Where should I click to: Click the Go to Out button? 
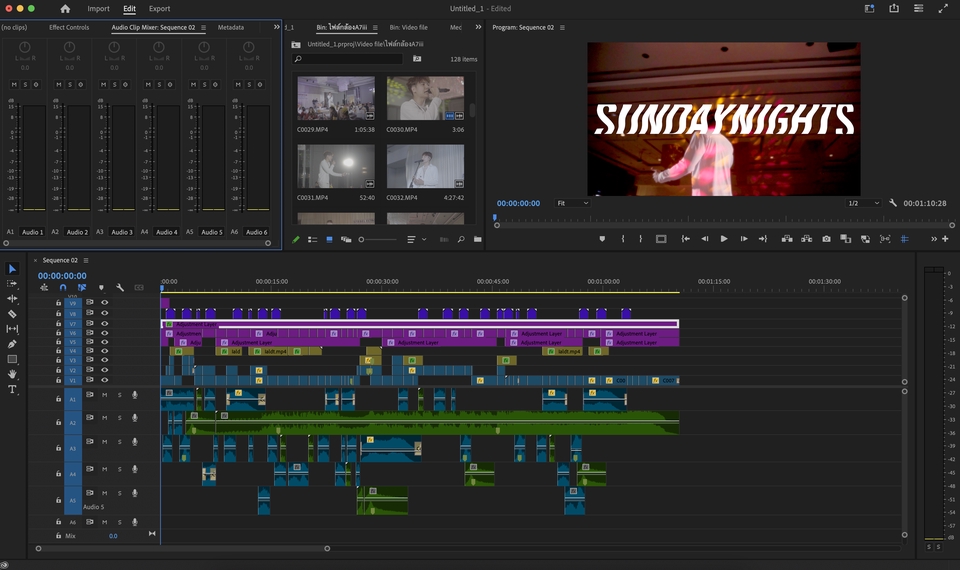763,239
